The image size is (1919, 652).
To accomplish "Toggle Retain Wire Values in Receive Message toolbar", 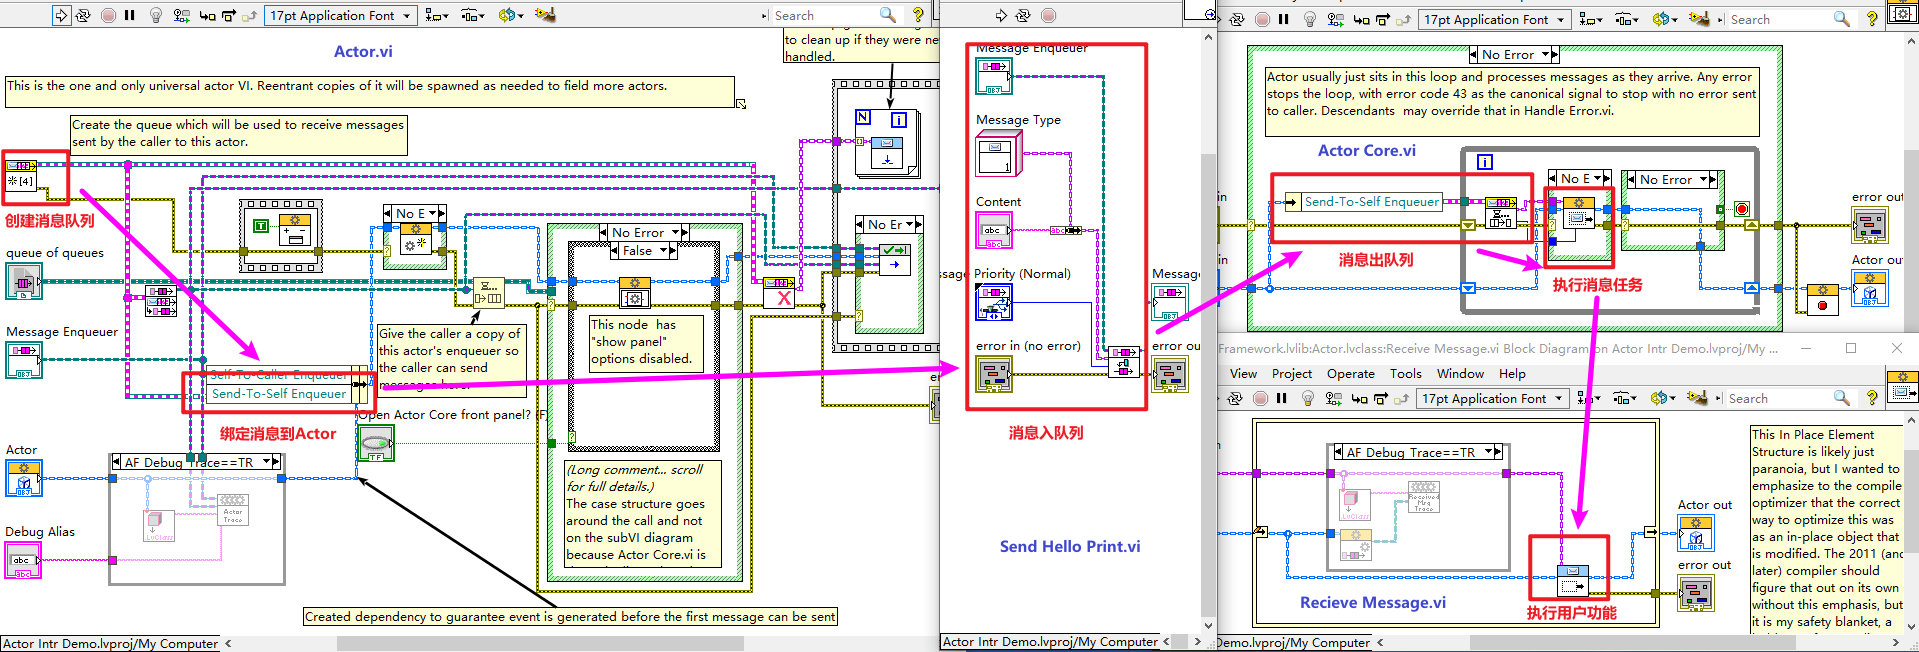I will [1334, 398].
